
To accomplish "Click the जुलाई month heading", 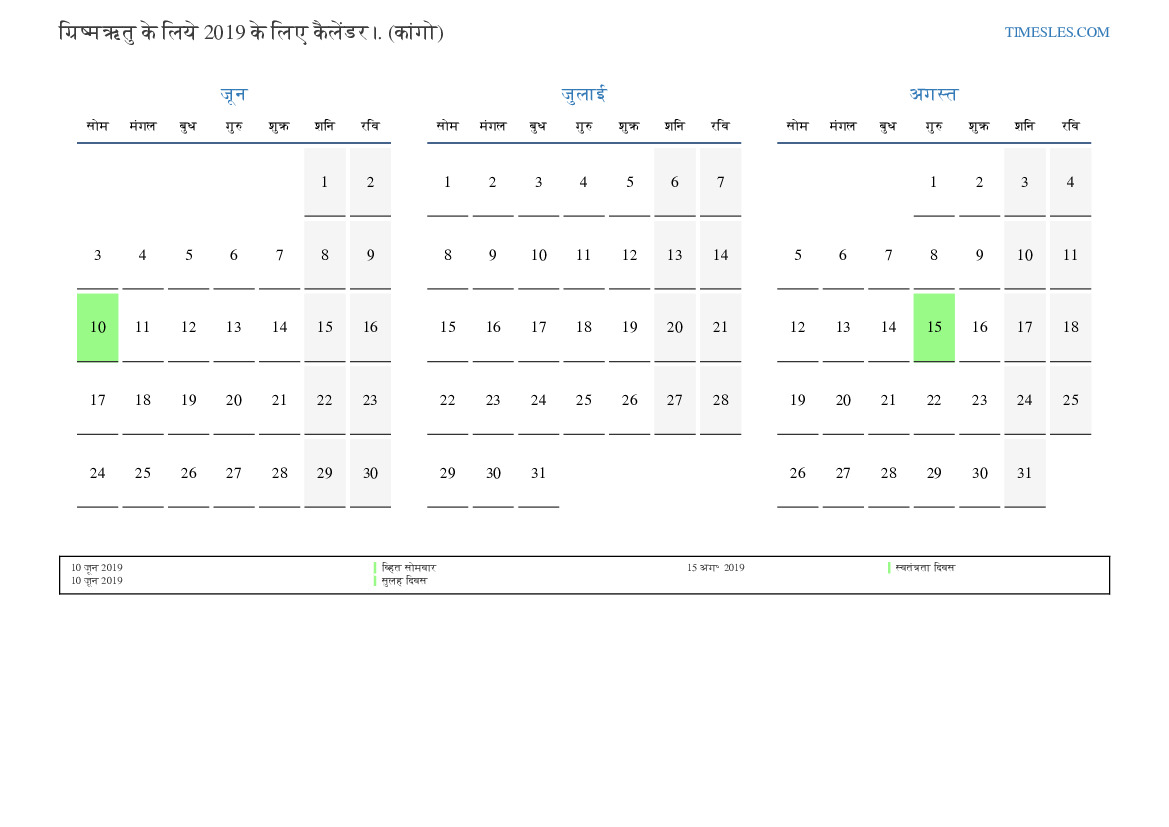I will [x=583, y=95].
